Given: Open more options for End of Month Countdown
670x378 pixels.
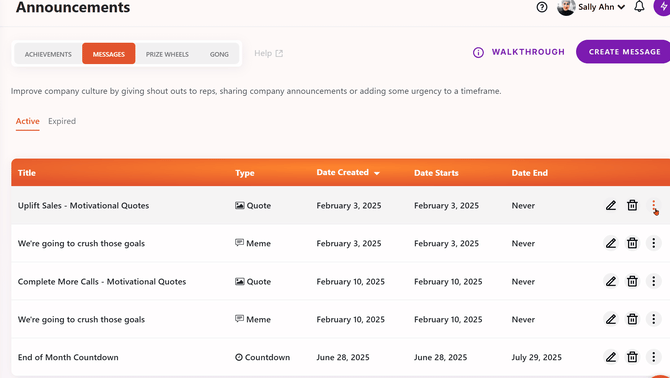Looking at the screenshot, I should click(x=653, y=357).
